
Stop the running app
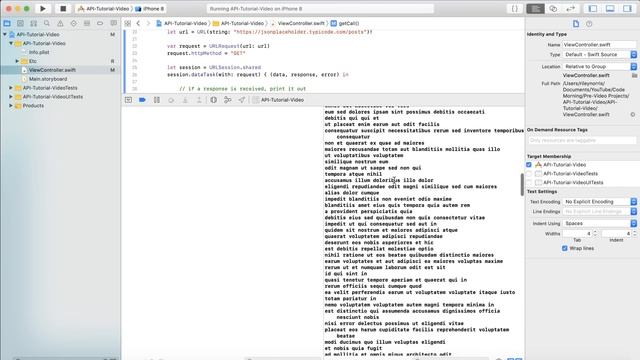click(x=63, y=9)
